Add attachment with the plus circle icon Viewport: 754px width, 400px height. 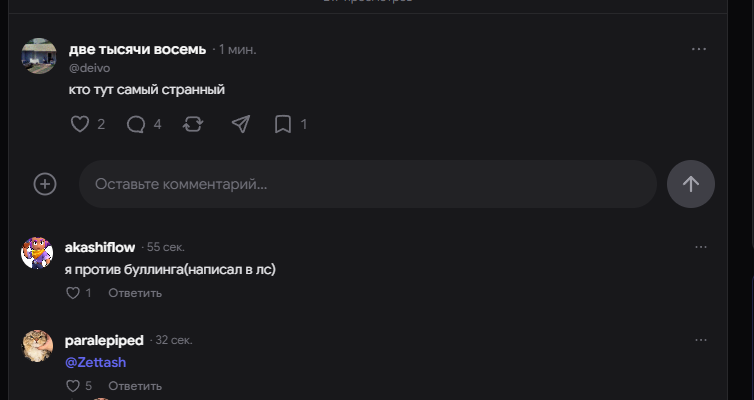[x=45, y=184]
